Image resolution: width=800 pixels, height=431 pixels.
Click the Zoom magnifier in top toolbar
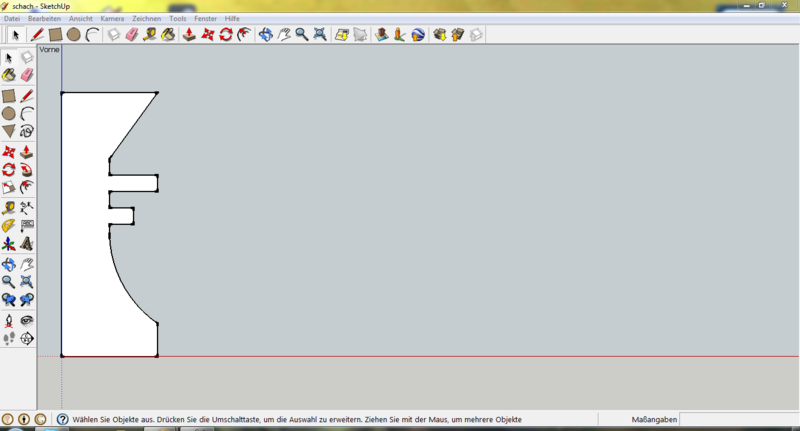(x=301, y=34)
